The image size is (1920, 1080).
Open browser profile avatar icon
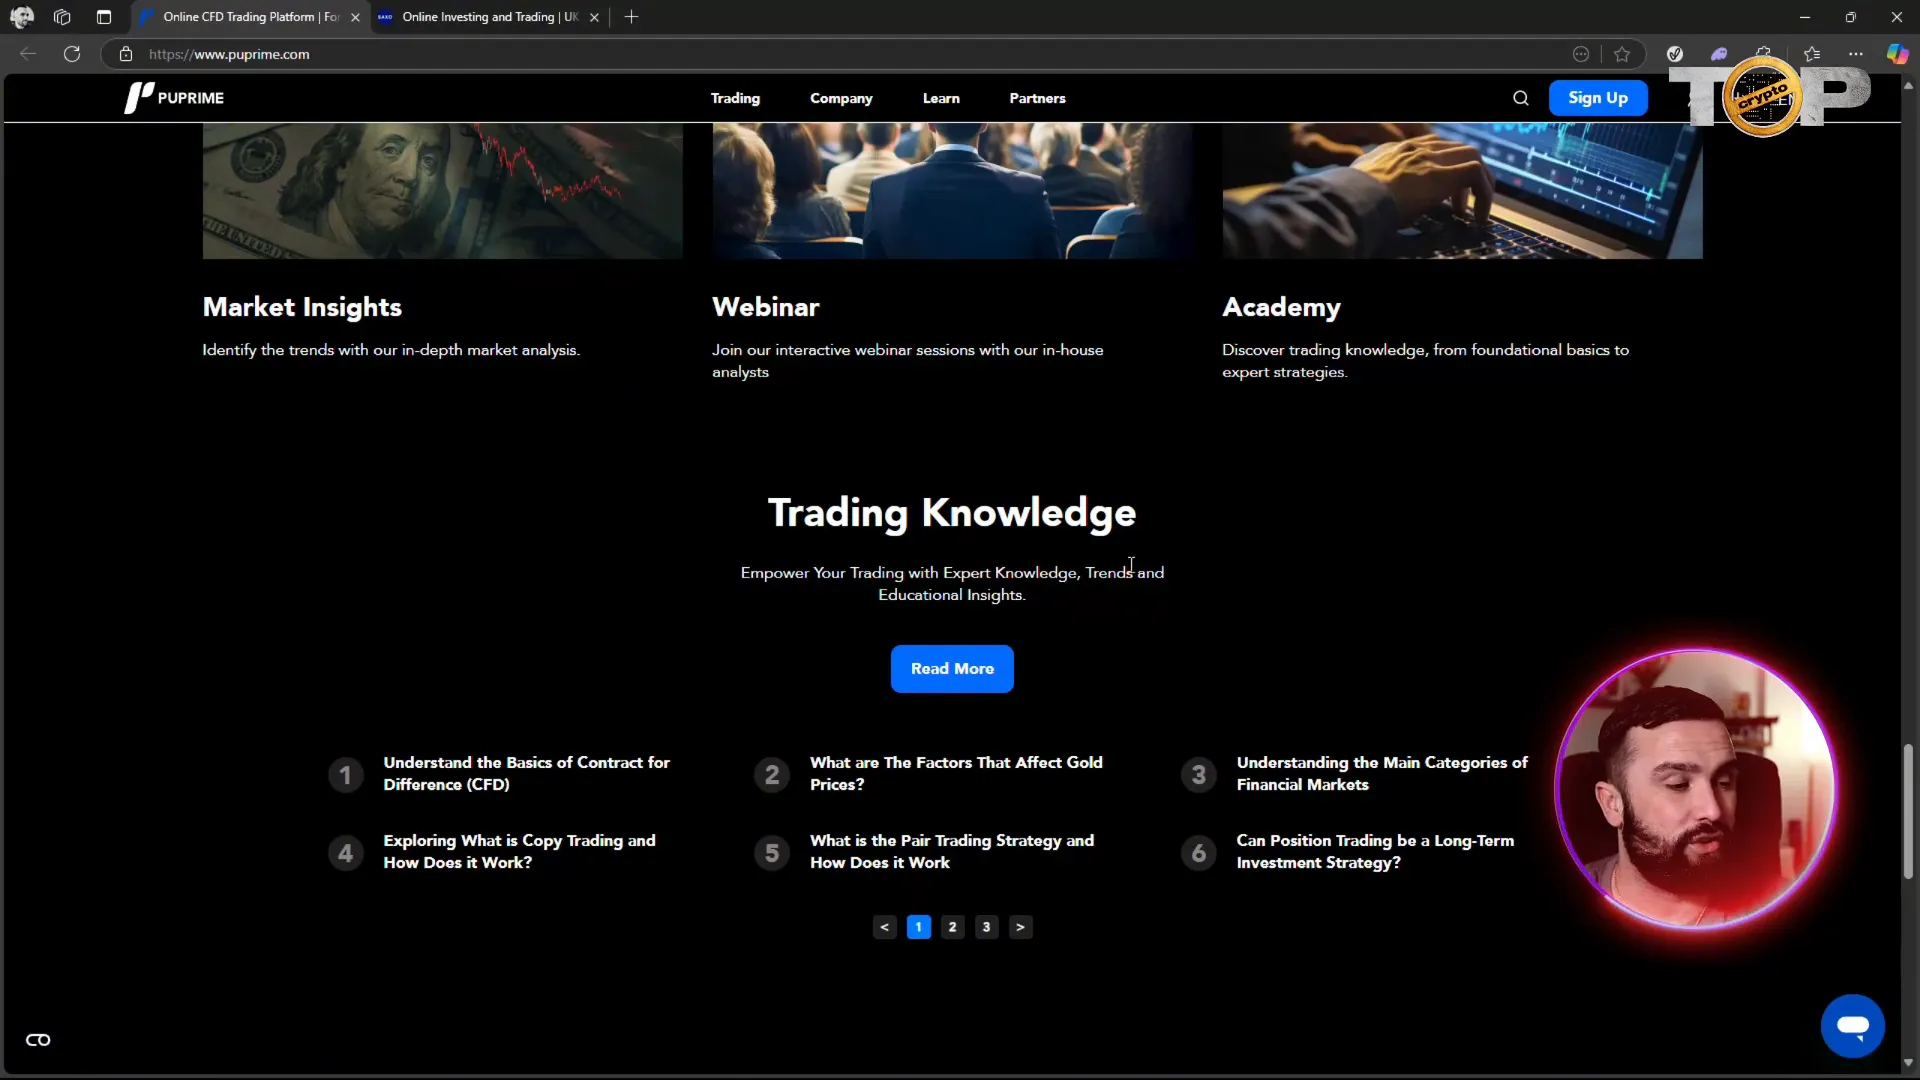[22, 17]
